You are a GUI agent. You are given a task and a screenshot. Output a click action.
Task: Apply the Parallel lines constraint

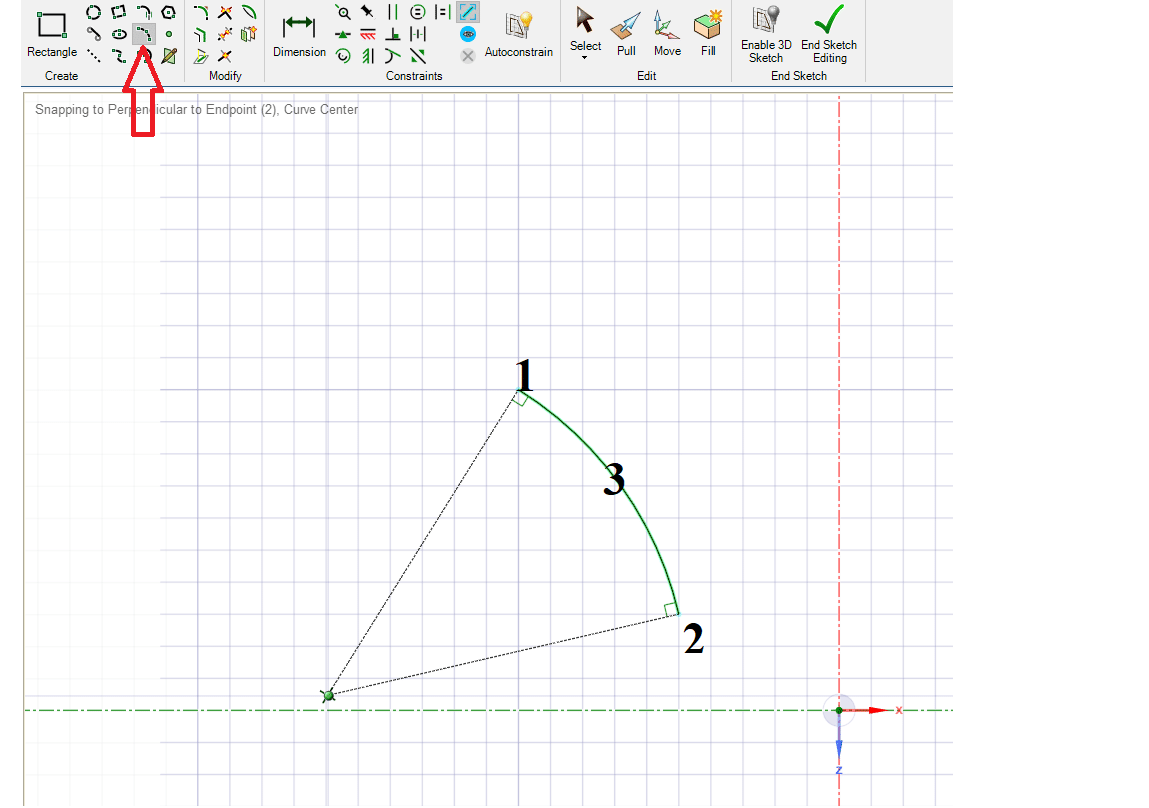click(392, 12)
